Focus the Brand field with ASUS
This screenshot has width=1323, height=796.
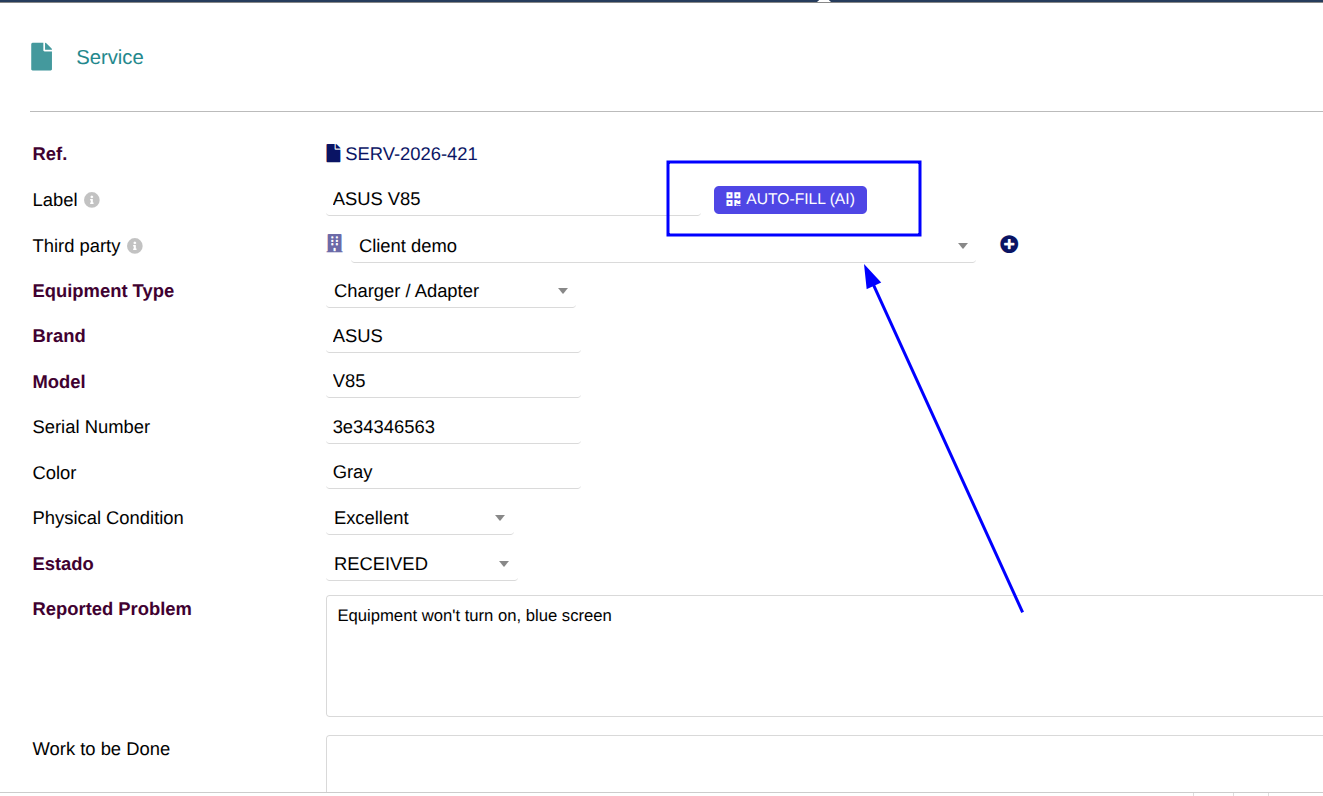(453, 336)
